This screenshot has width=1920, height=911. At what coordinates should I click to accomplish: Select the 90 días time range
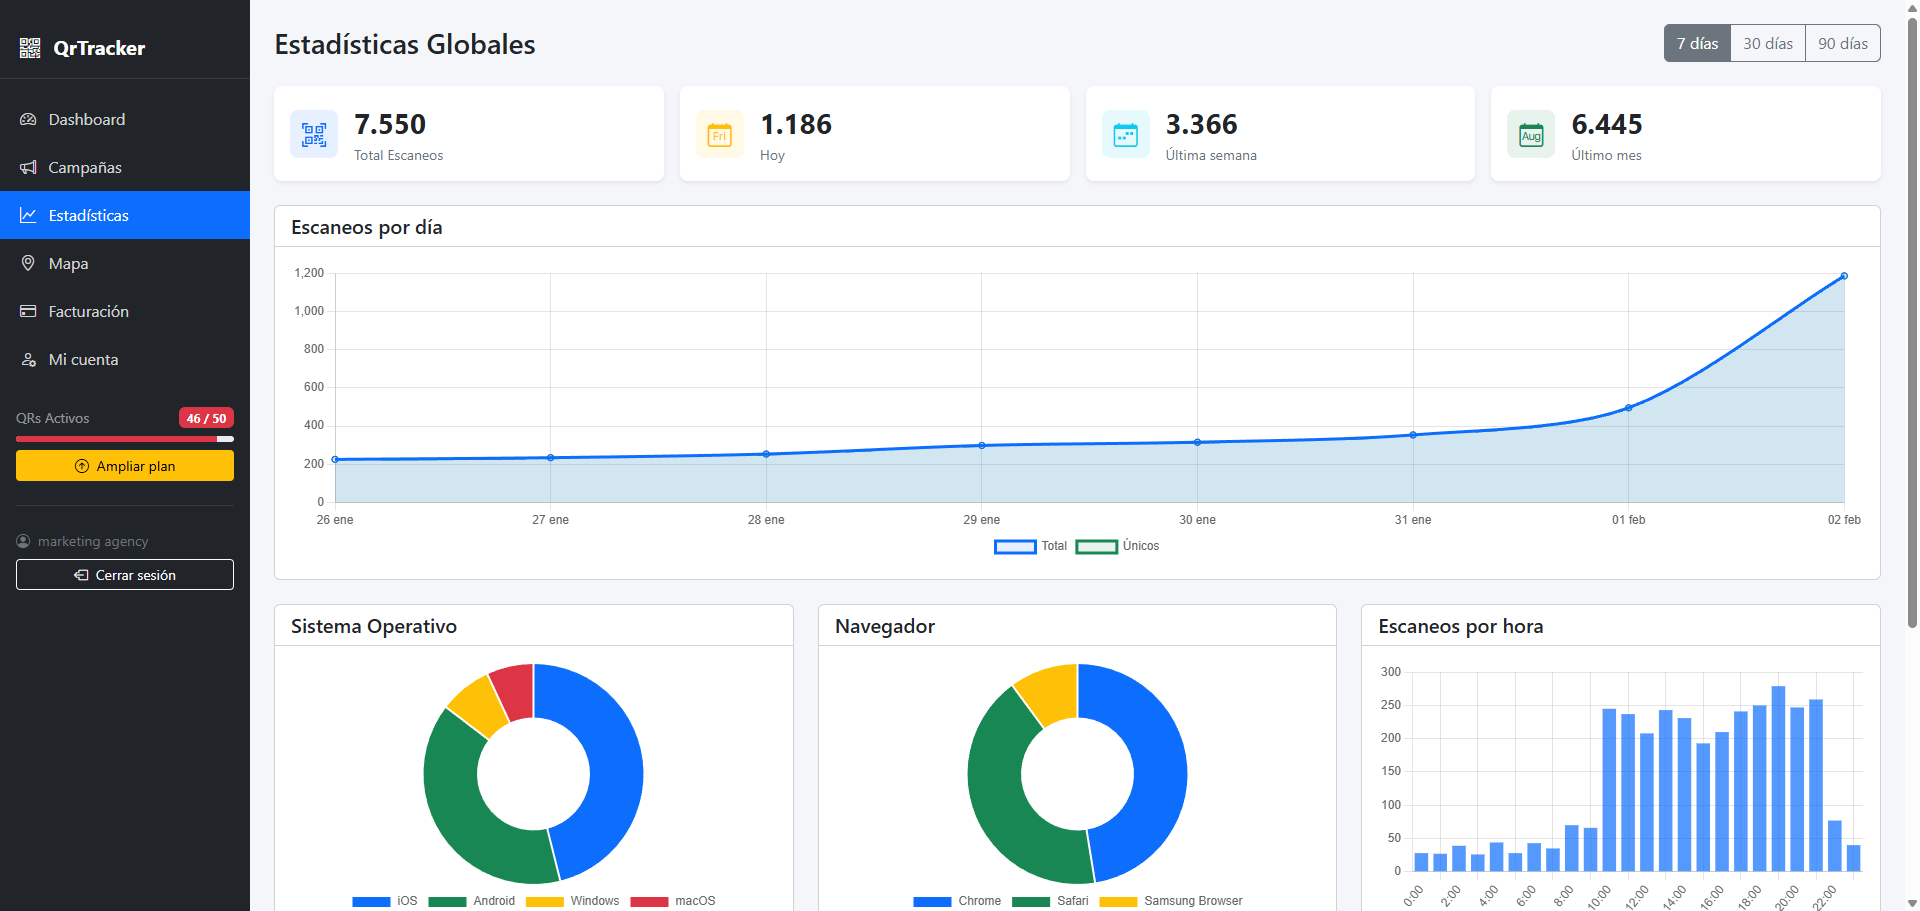1842,43
